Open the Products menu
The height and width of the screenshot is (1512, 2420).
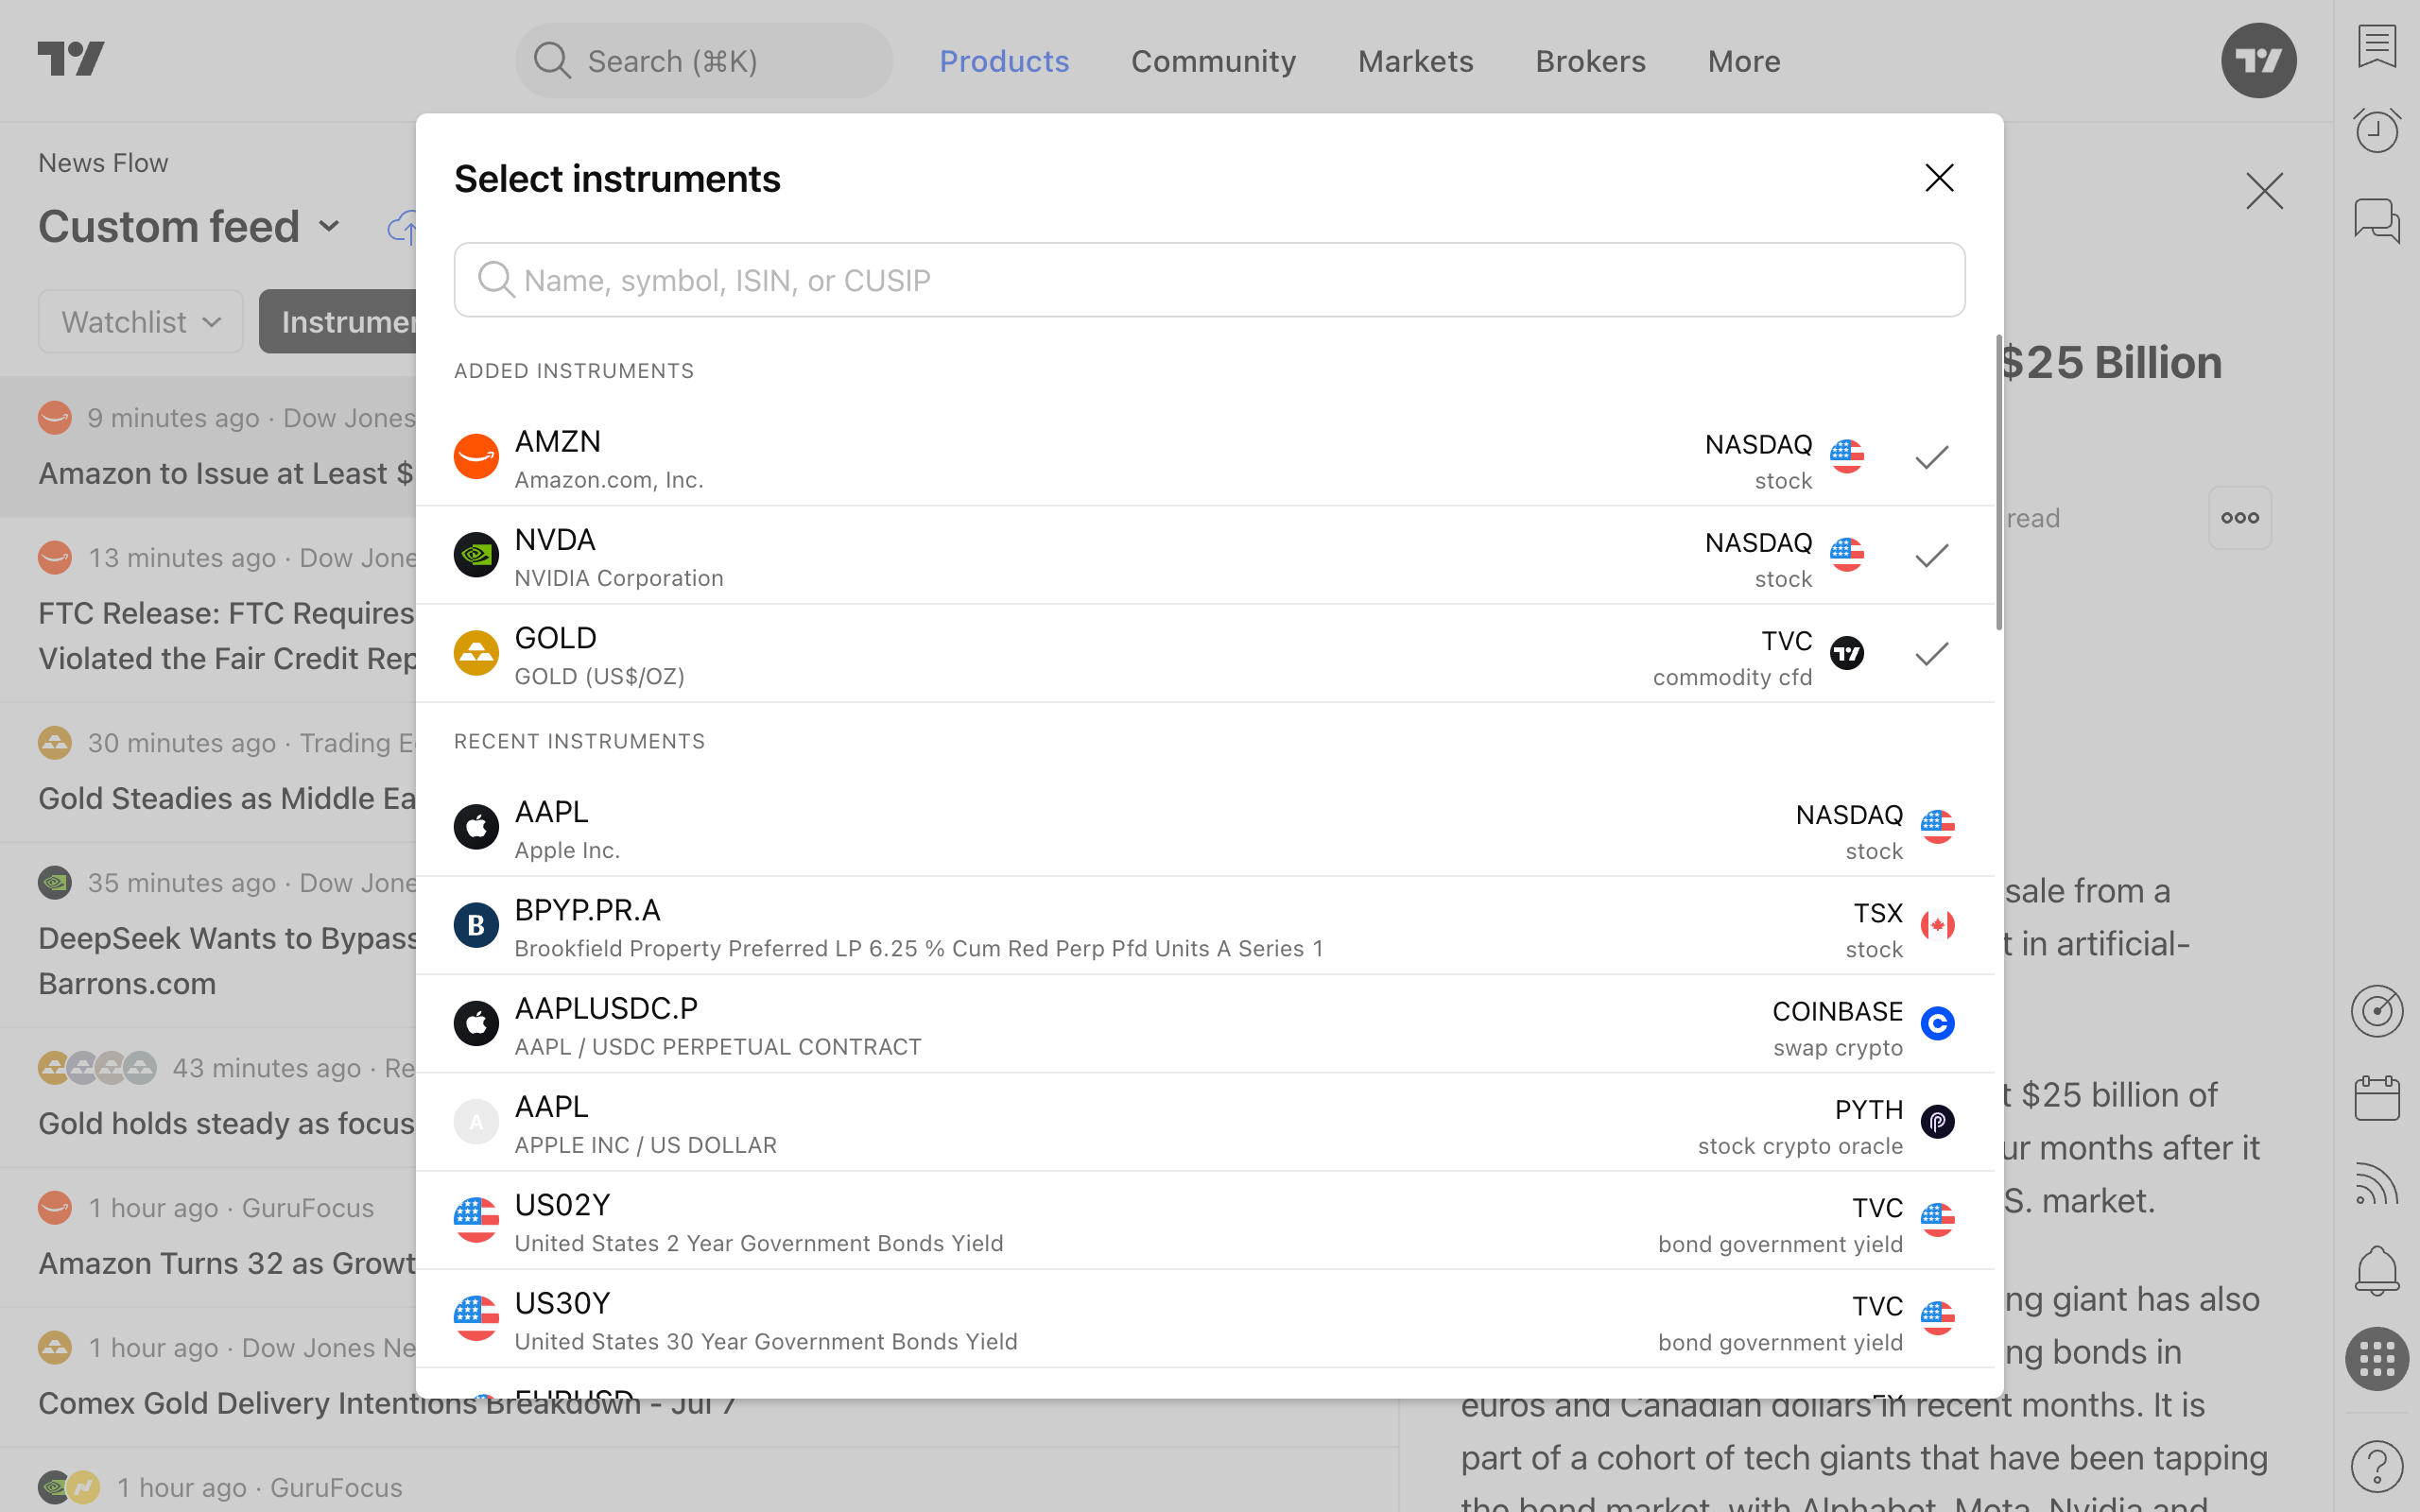[x=1004, y=61]
